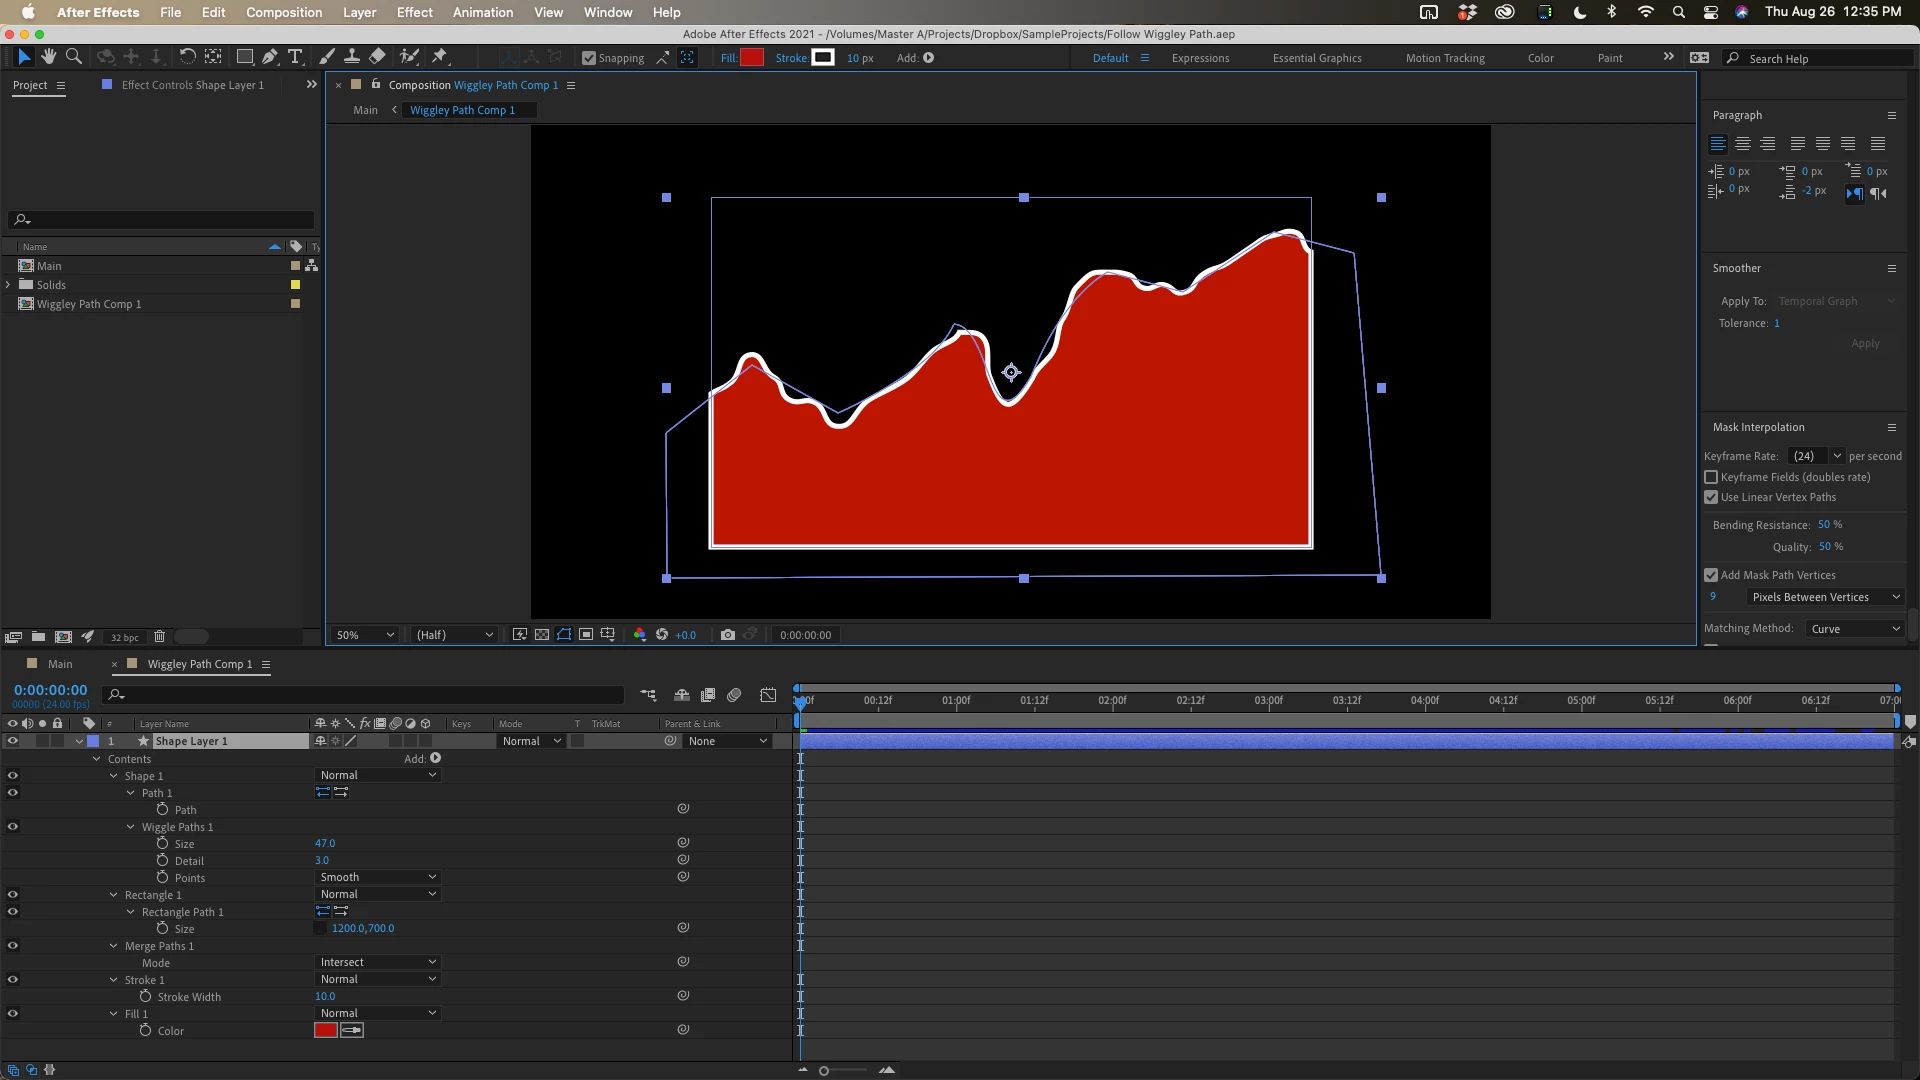Select the Eraser tool
Image resolution: width=1920 pixels, height=1080 pixels.
pyautogui.click(x=377, y=57)
